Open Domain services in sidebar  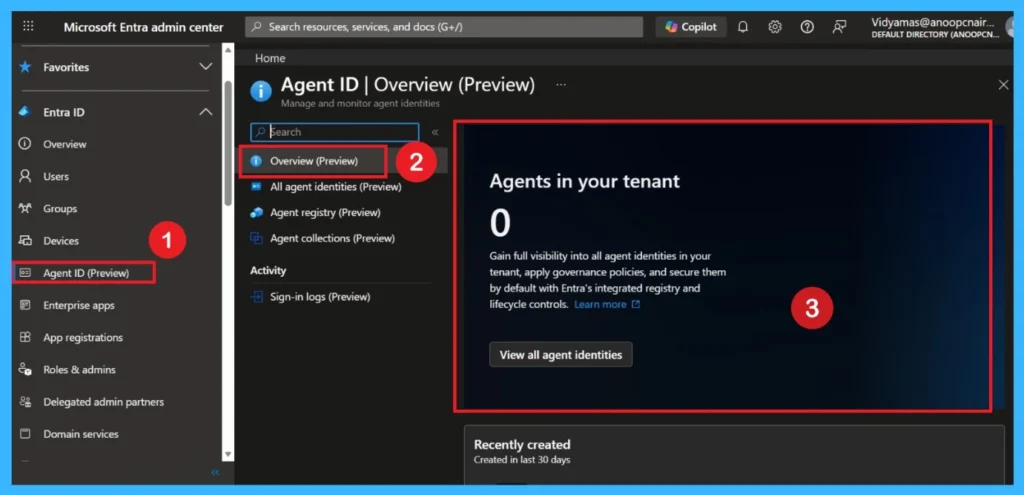tap(81, 434)
